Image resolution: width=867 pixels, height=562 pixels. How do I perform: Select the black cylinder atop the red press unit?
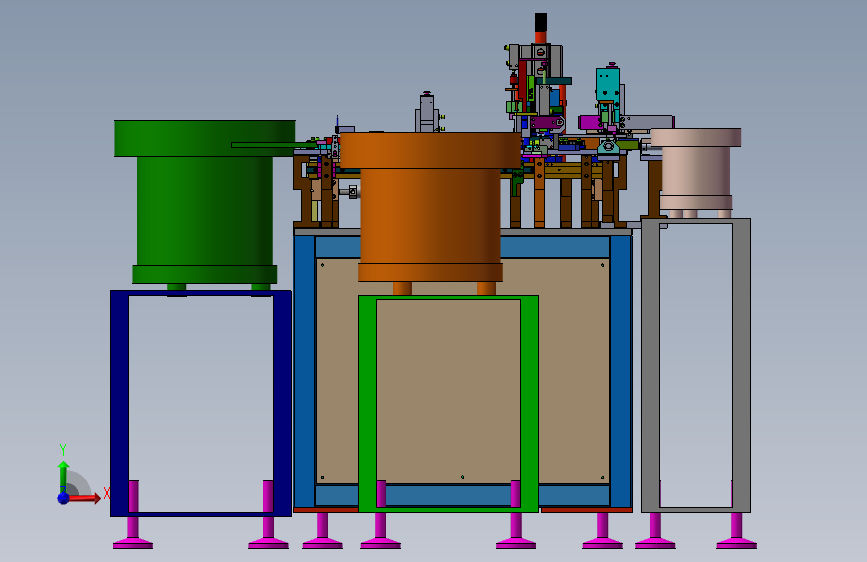click(x=541, y=22)
